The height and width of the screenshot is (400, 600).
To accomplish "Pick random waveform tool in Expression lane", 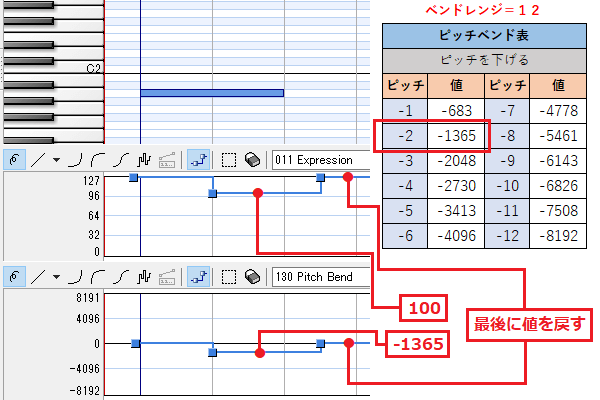I will 141,159.
